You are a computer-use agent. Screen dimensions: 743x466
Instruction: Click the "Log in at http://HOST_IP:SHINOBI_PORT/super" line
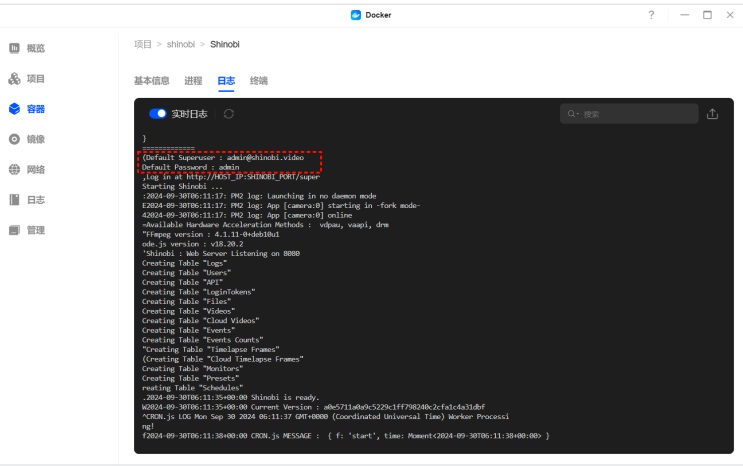tap(231, 177)
